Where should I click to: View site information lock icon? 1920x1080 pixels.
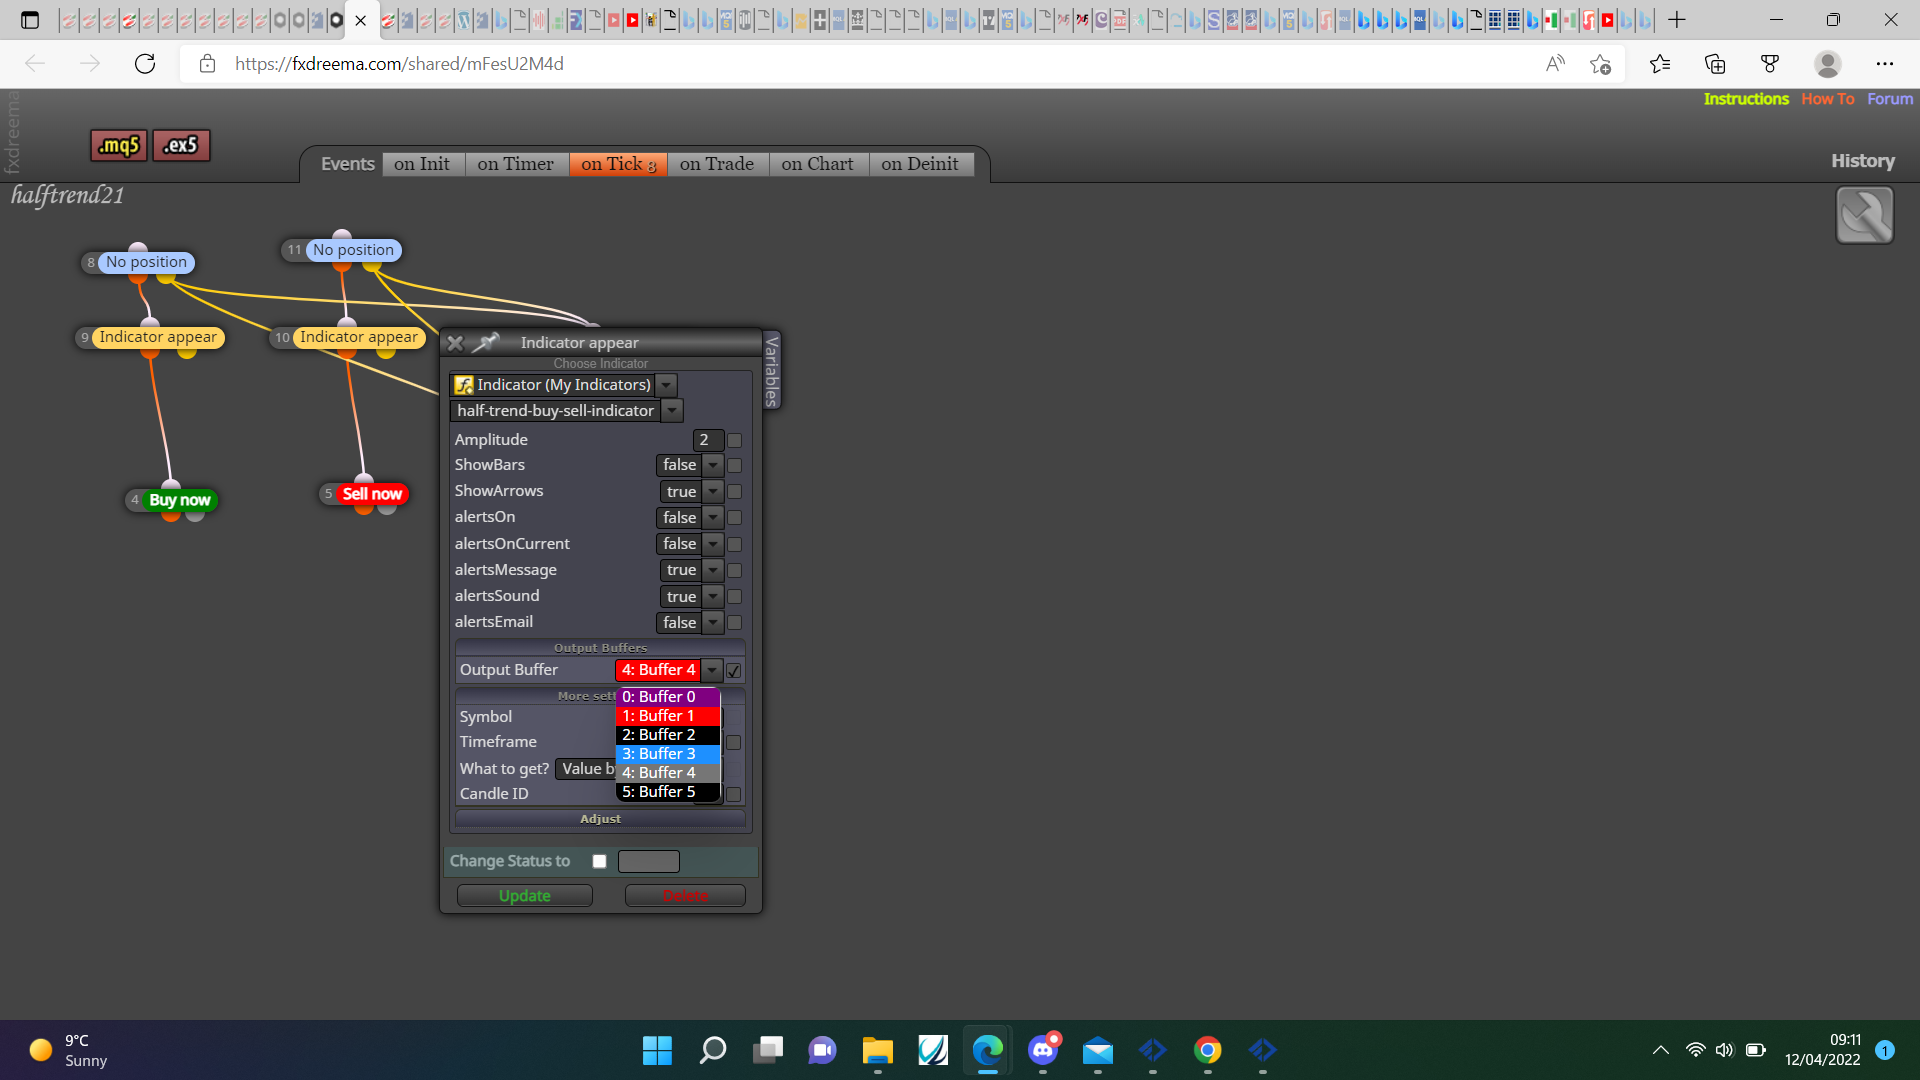point(207,64)
